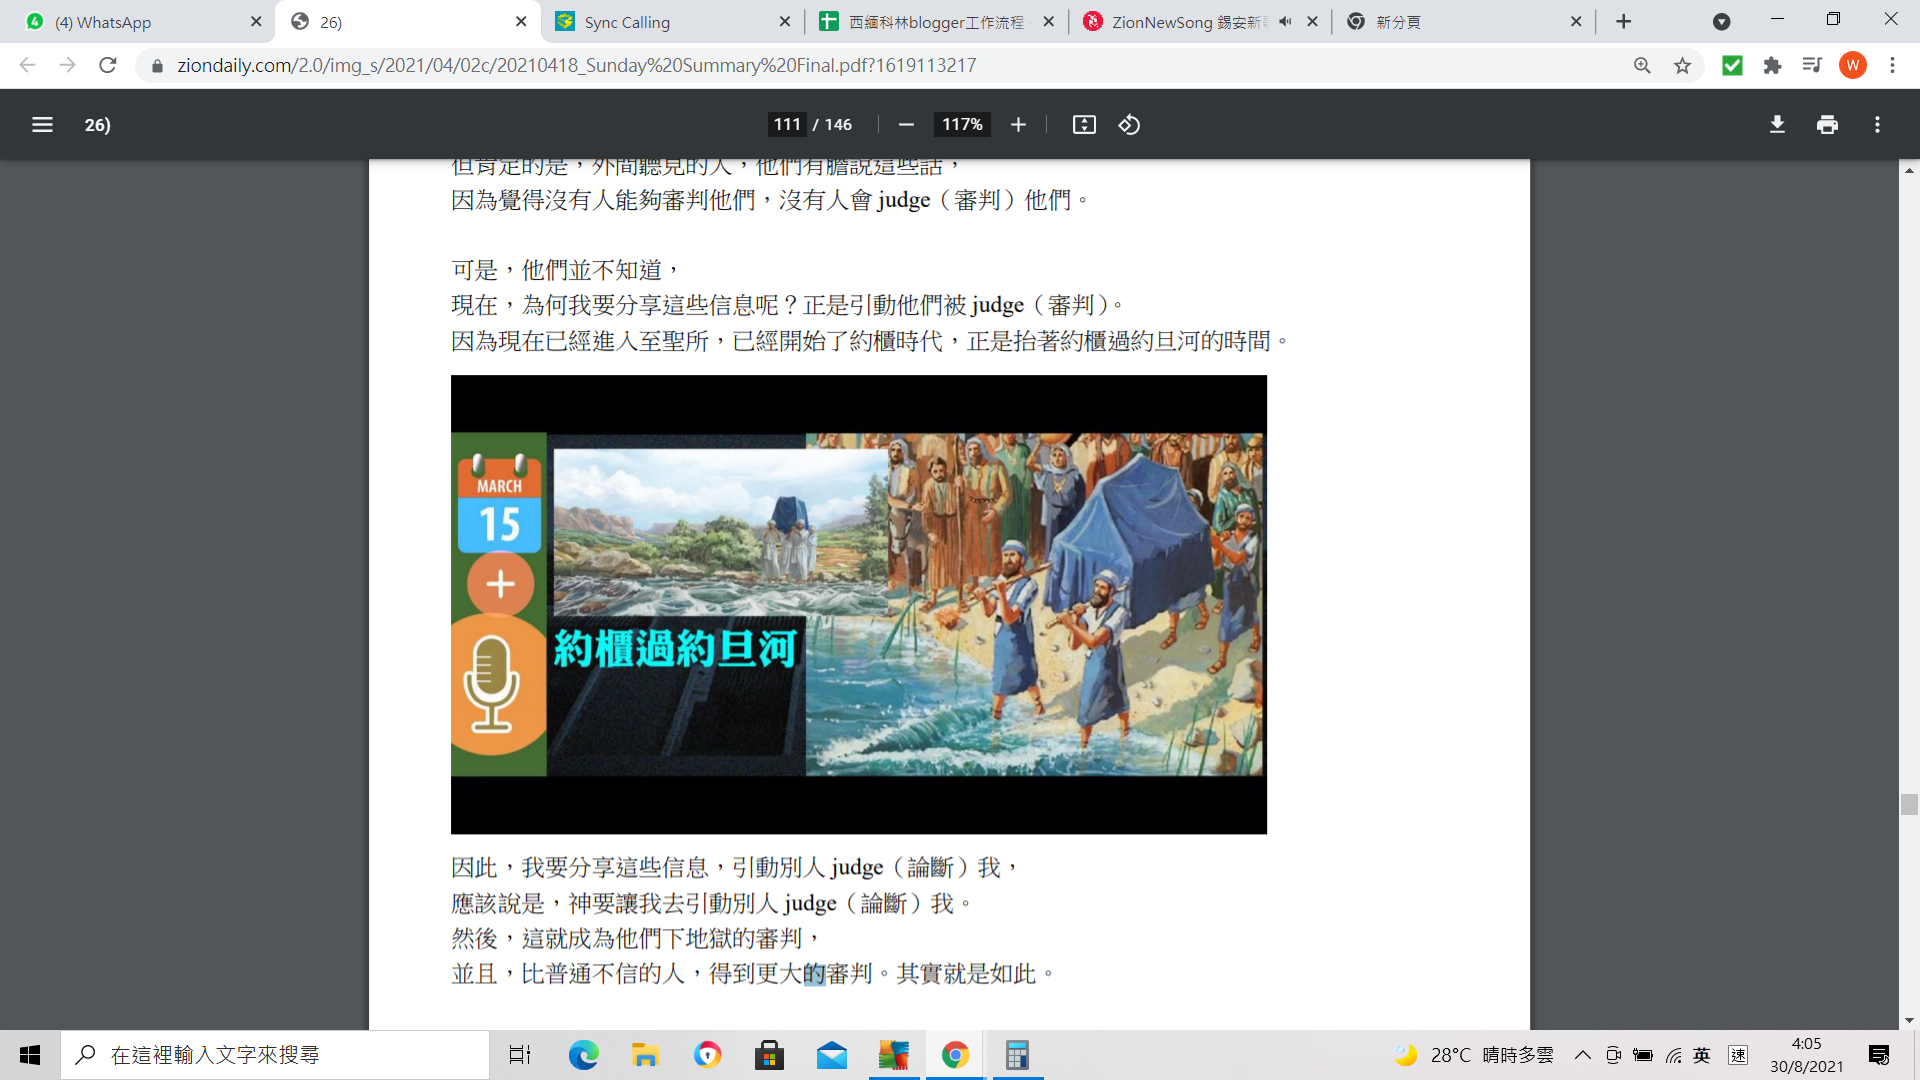Open the Windows Start menu
Screen dimensions: 1920x1080
click(x=30, y=1055)
